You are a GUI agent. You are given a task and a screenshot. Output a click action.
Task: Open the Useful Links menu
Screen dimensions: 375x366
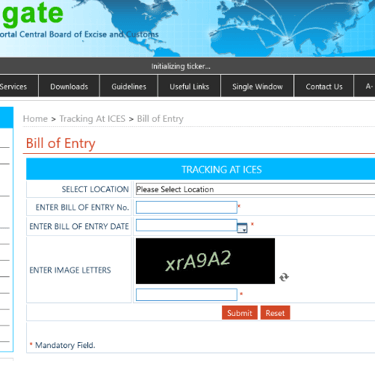(189, 86)
